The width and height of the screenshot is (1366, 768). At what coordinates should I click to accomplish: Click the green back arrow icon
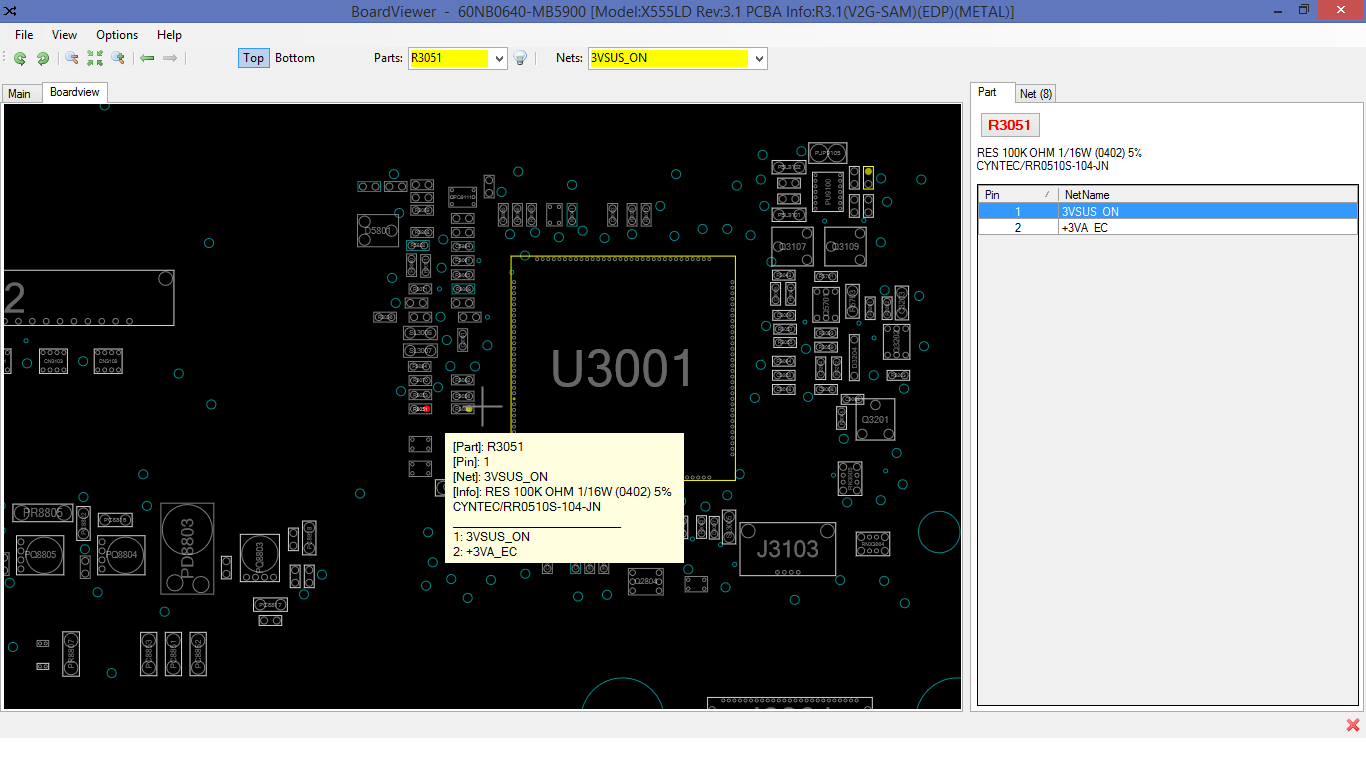[147, 58]
